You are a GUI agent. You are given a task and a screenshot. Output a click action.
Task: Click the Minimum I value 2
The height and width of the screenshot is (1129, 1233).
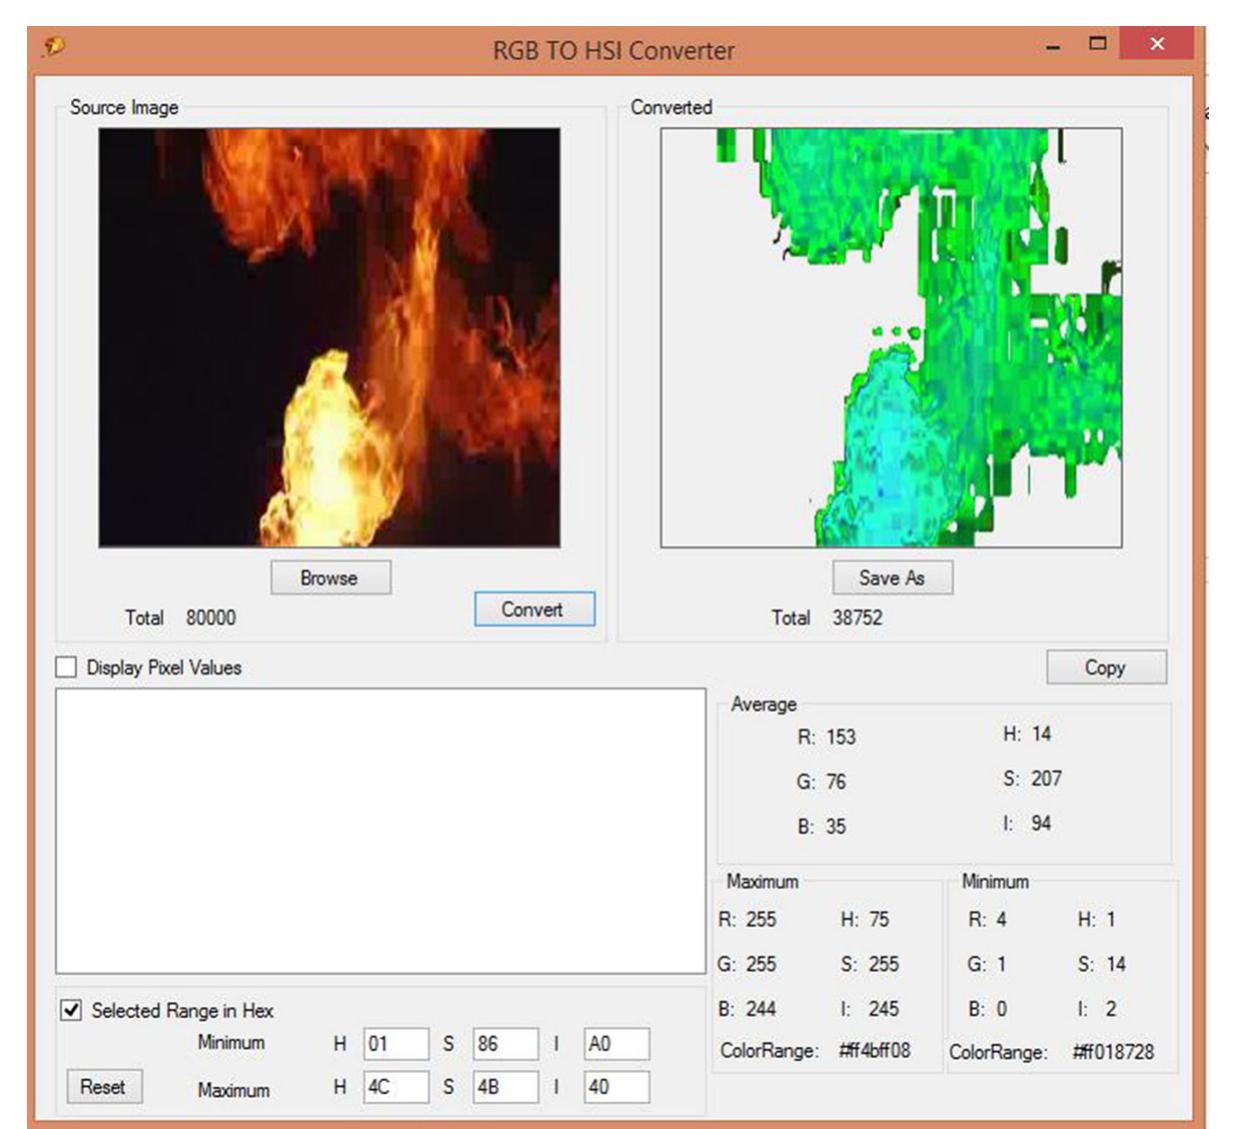[1110, 1009]
